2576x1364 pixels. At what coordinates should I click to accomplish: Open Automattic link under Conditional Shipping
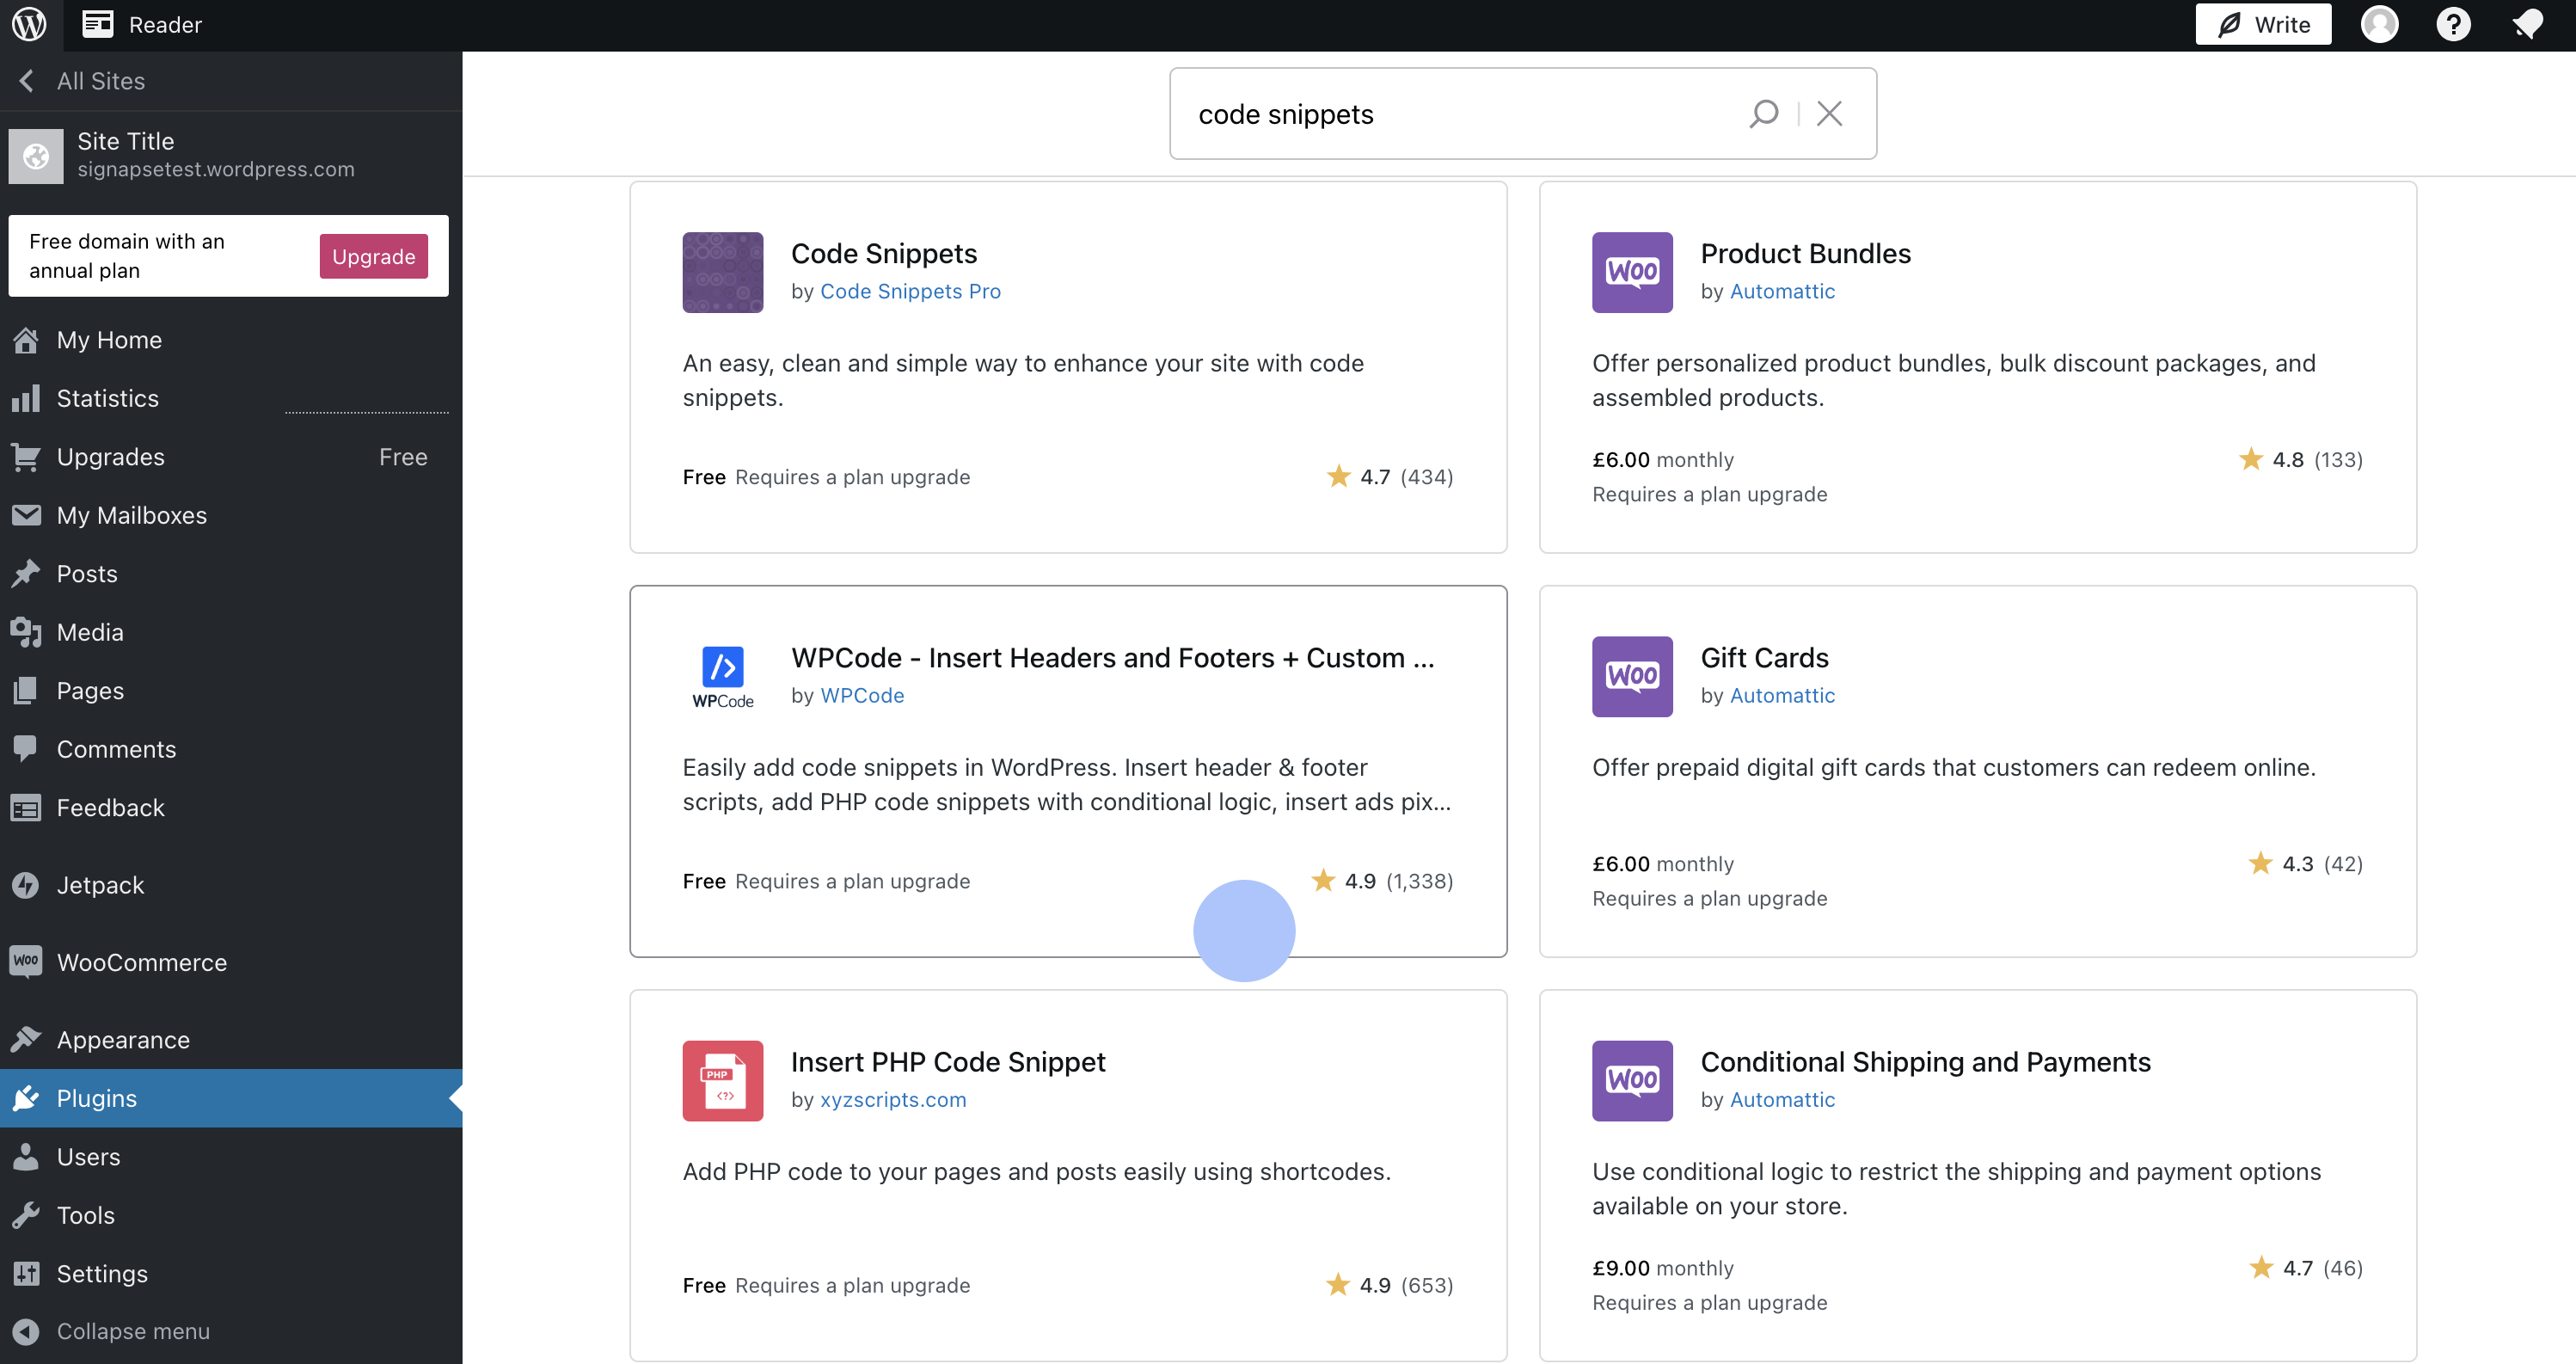point(1782,1099)
